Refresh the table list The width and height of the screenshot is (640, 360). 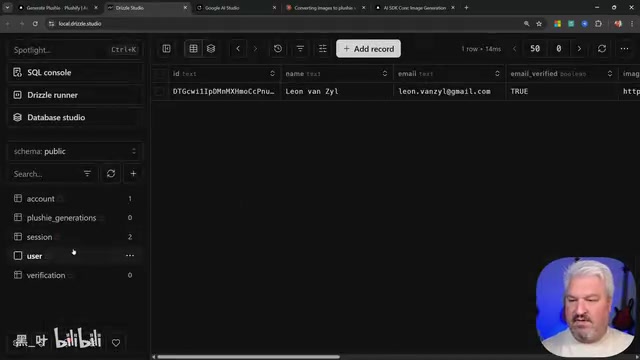111,174
